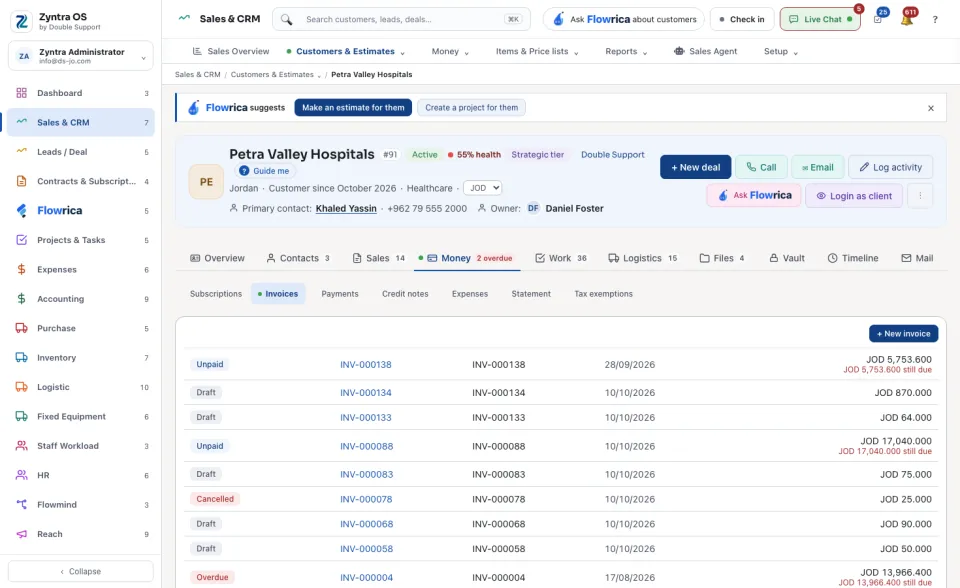This screenshot has height=588, width=960.
Task: Open the Reach module
Action: pyautogui.click(x=81, y=534)
